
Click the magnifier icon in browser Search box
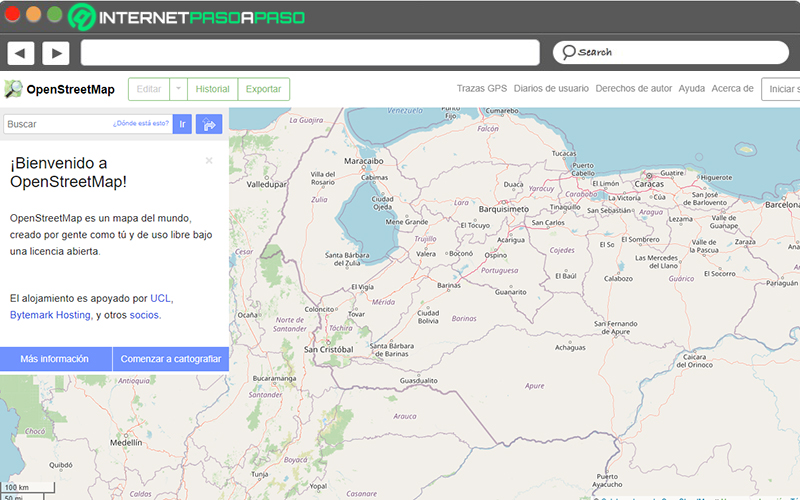[x=568, y=52]
